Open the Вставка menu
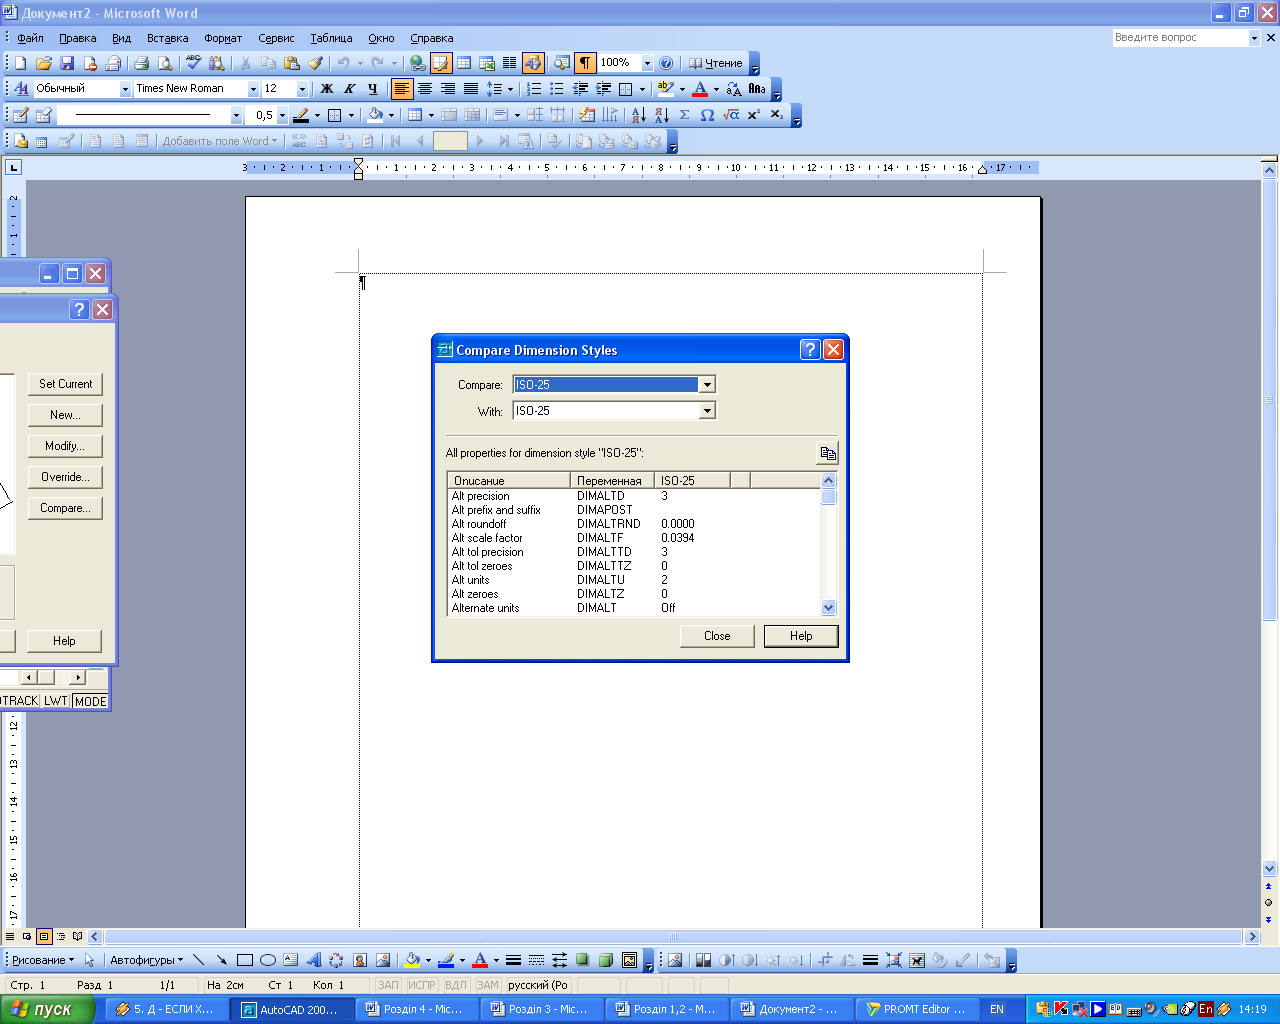Screen dimensions: 1280x1024 pos(167,38)
